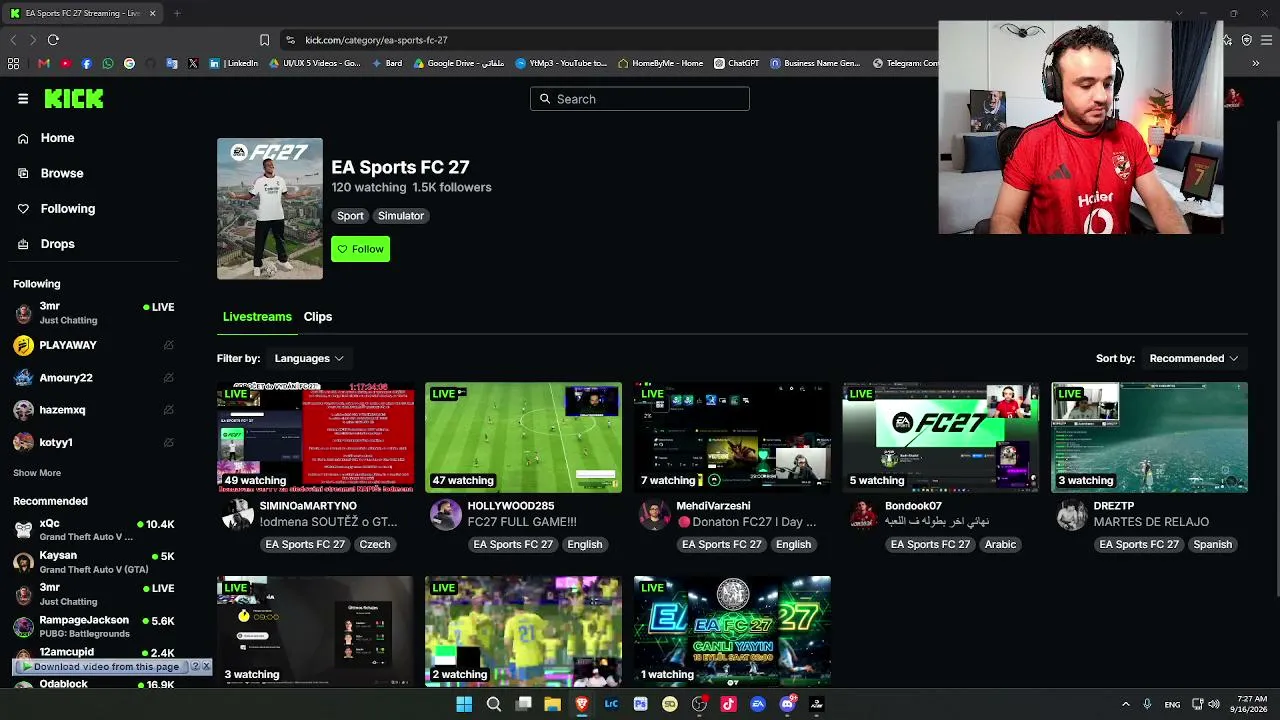This screenshot has height=720, width=1280.
Task: Click the Drops gift icon
Action: coord(23,244)
